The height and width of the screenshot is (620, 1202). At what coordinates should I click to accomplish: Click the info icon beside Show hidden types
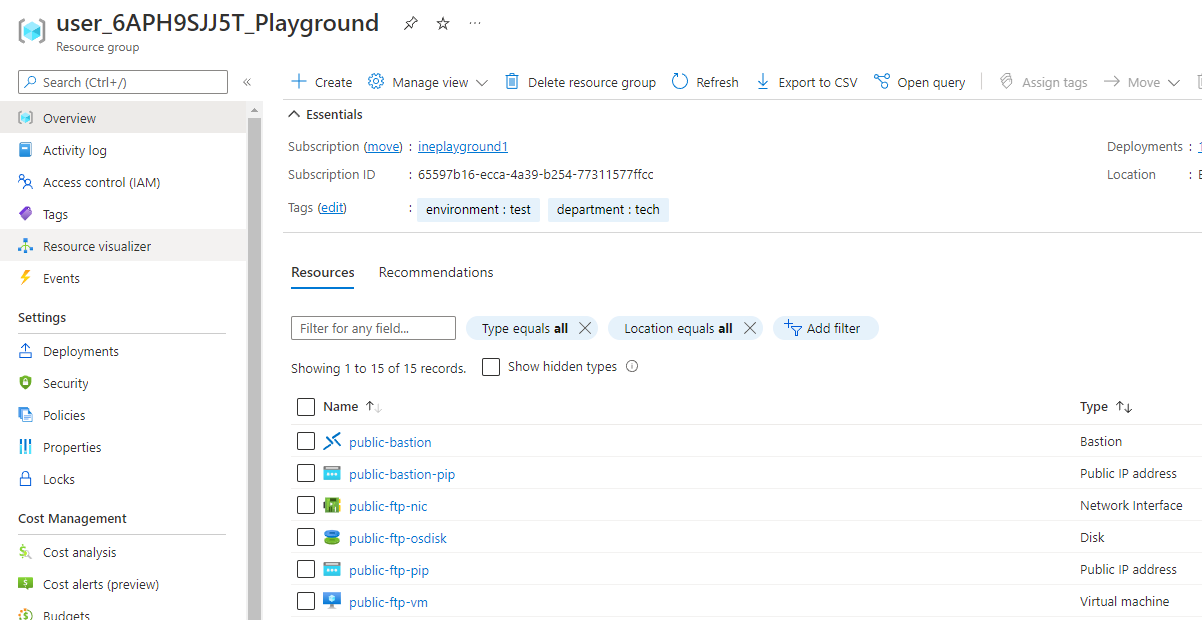pyautogui.click(x=632, y=367)
